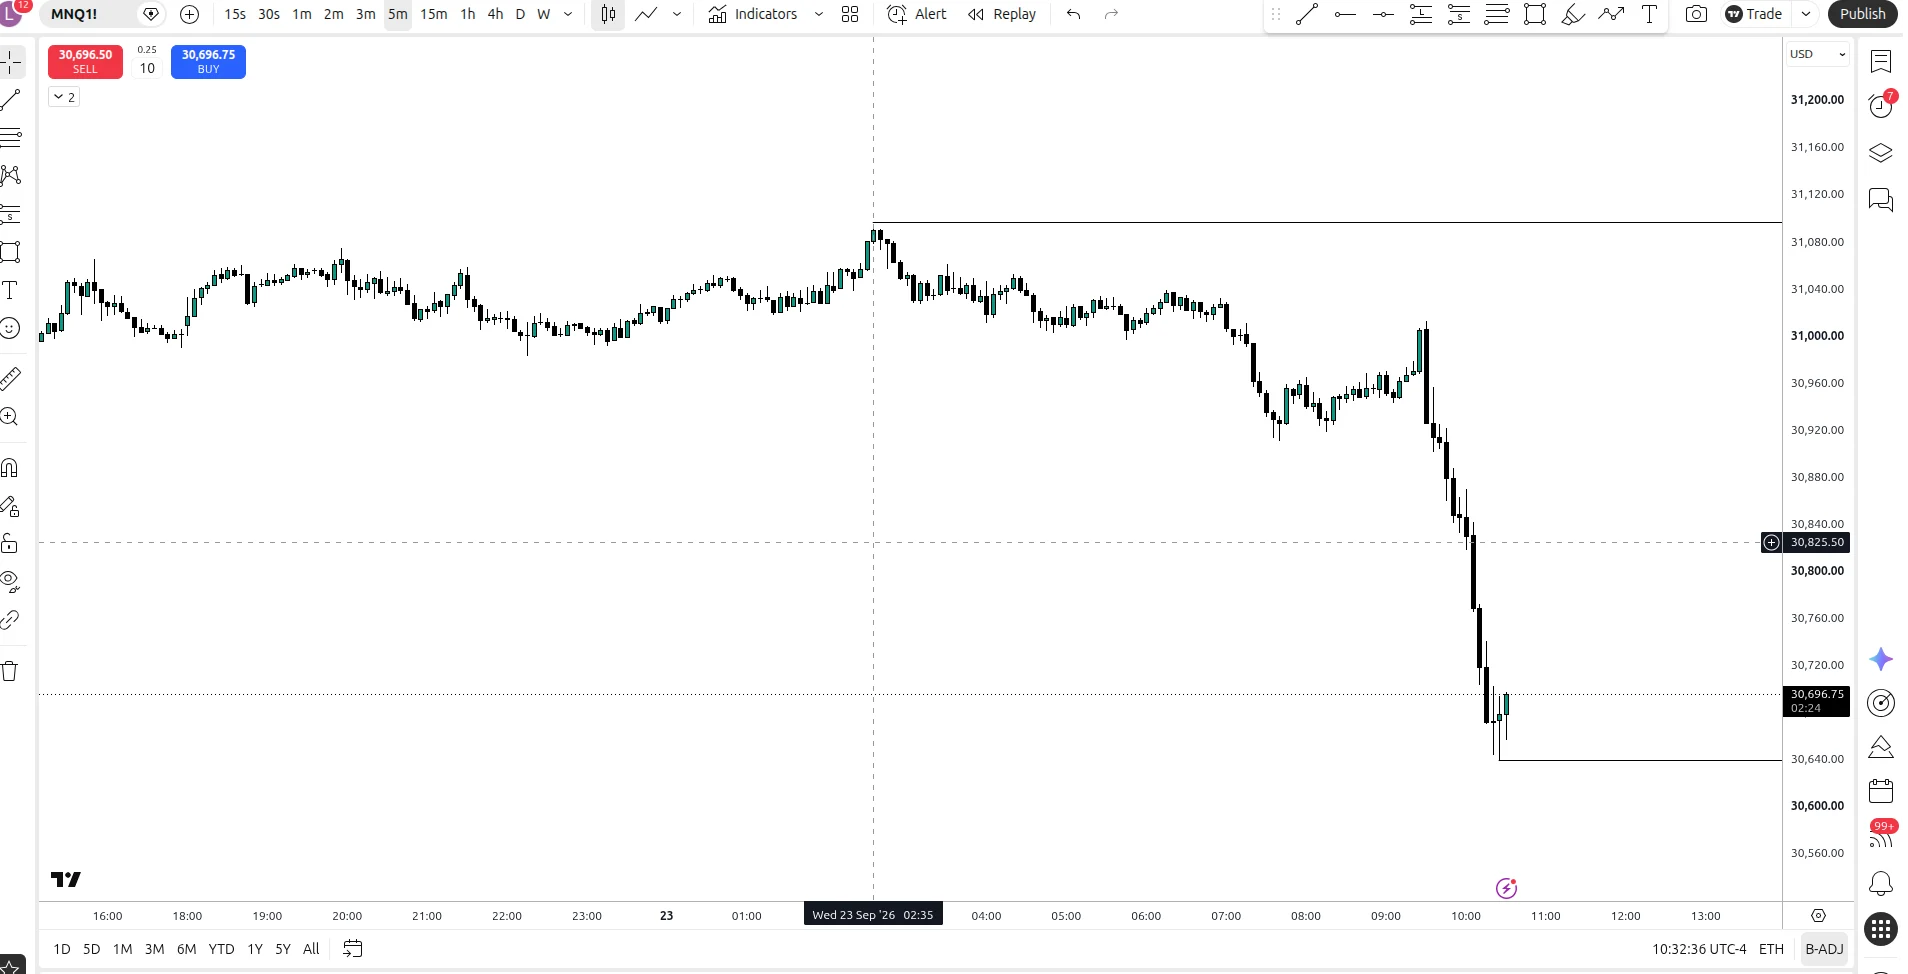This screenshot has width=1908, height=974.
Task: Open the Go to date calendar icon
Action: tap(352, 949)
